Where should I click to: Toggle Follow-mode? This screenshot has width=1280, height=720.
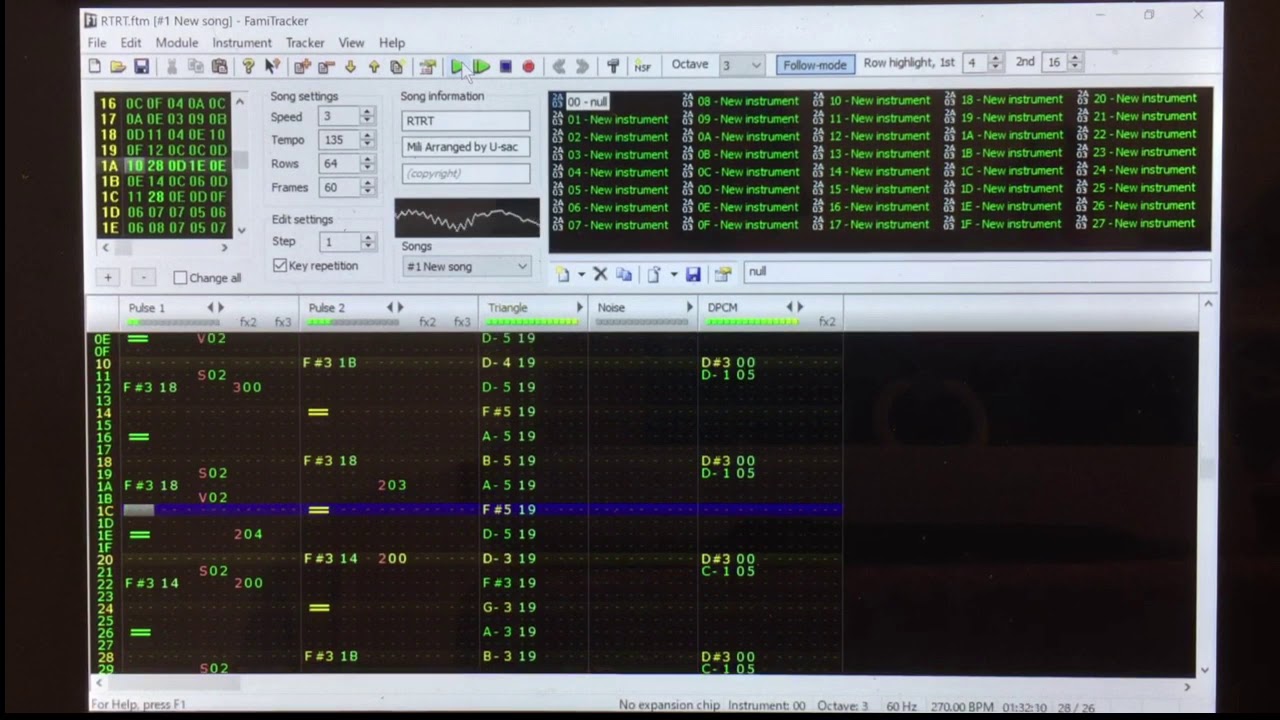[814, 65]
